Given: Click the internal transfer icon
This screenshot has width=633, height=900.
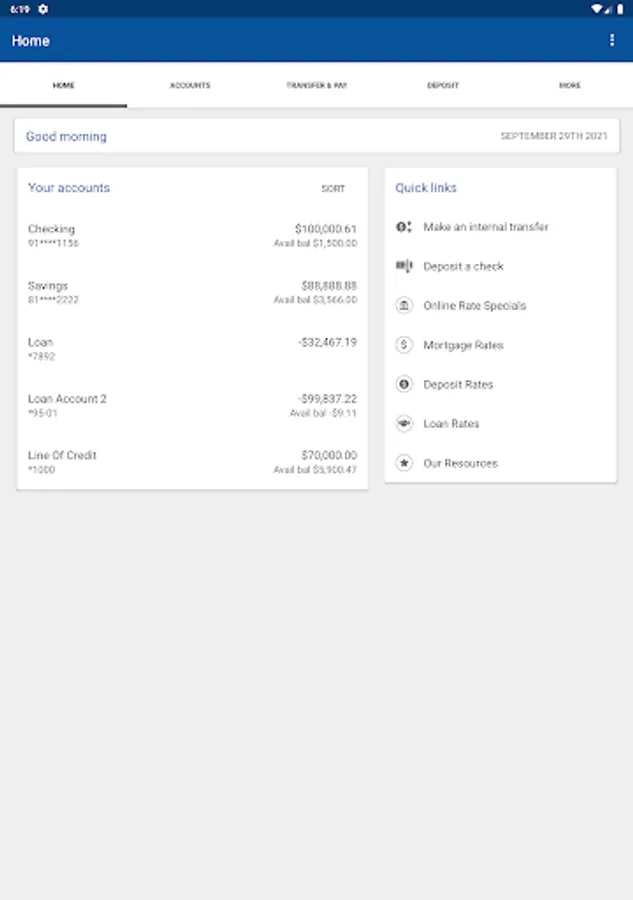Looking at the screenshot, I should tap(404, 227).
